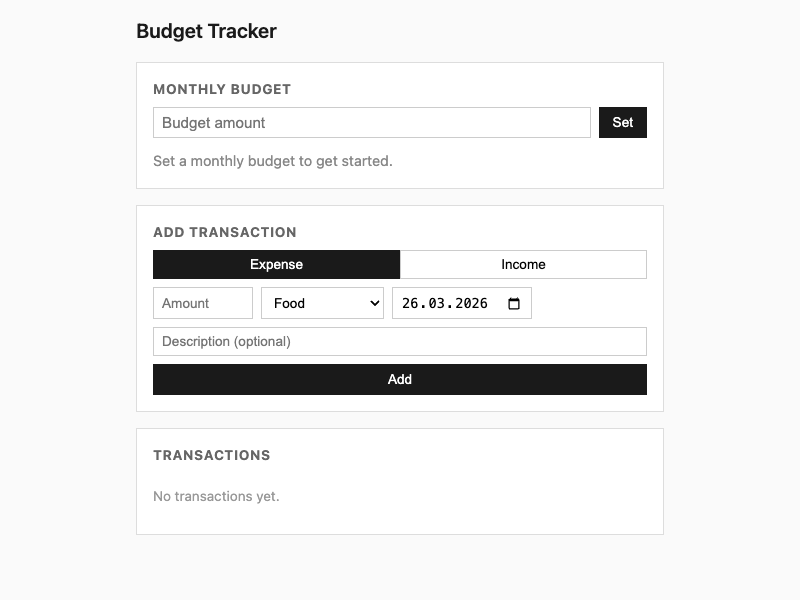
Task: Click the Transactions section heading
Action: click(x=212, y=455)
